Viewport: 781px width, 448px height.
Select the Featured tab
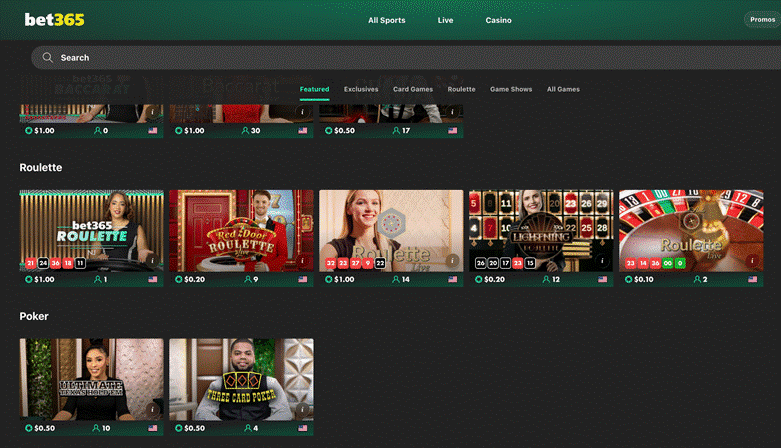pos(314,89)
